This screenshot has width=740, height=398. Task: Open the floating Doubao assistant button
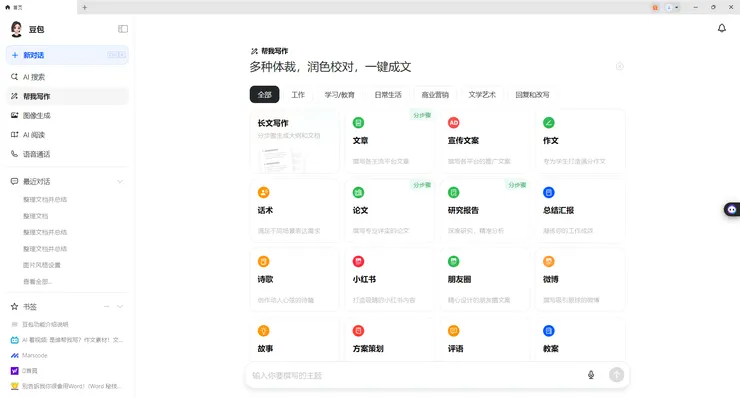pyautogui.click(x=732, y=209)
